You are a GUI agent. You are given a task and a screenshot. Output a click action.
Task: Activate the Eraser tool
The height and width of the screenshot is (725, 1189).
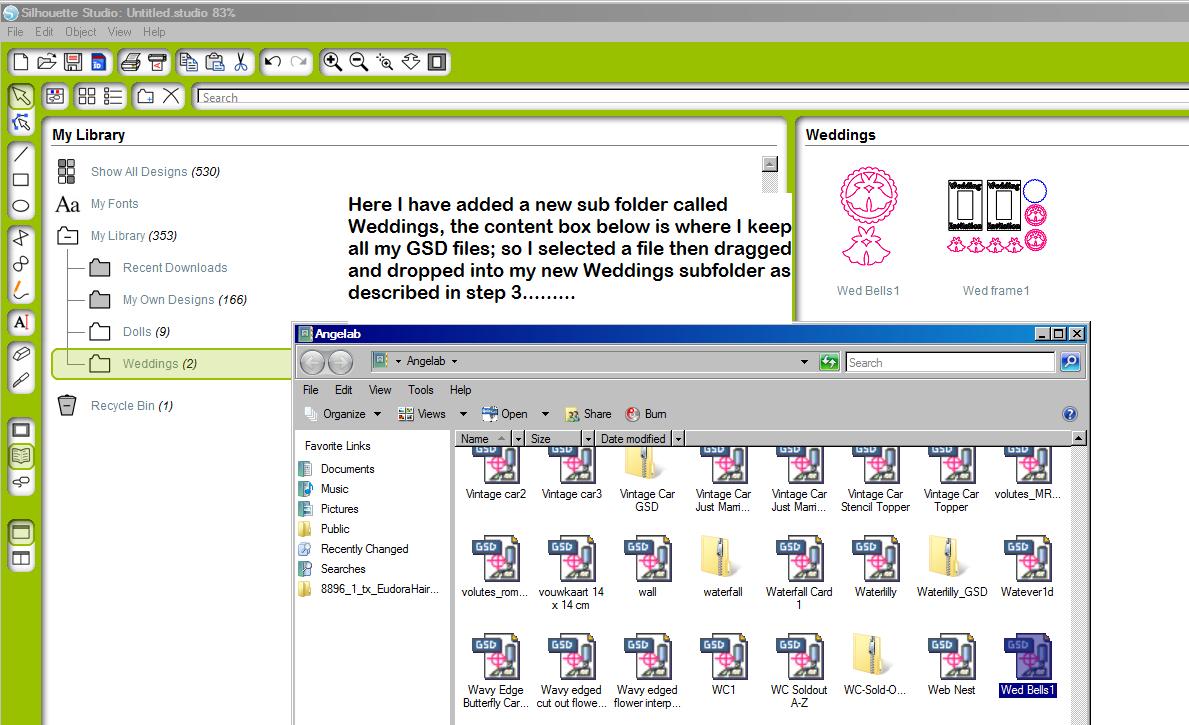[x=21, y=354]
